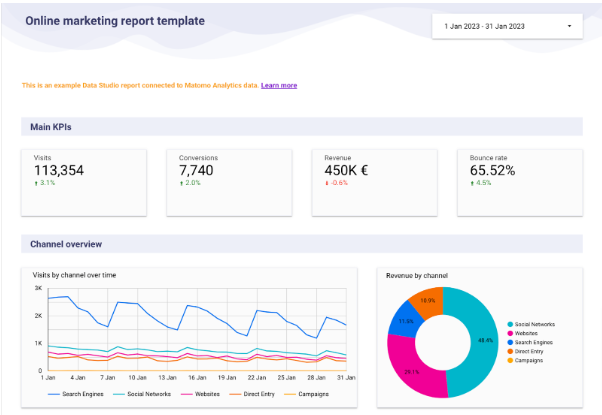Click the orange 10.9% donut segment

tap(428, 301)
